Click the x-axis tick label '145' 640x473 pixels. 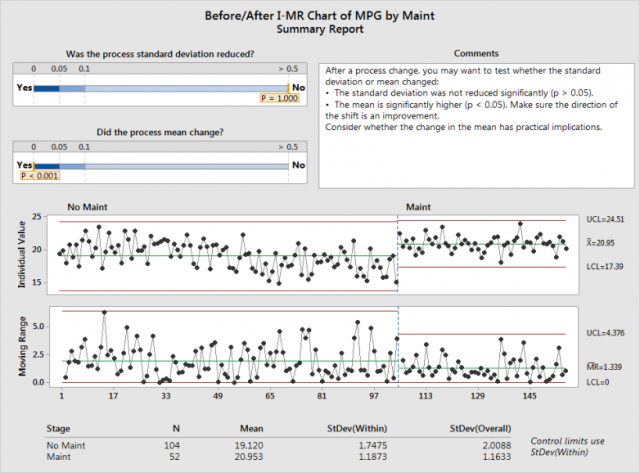pos(529,395)
